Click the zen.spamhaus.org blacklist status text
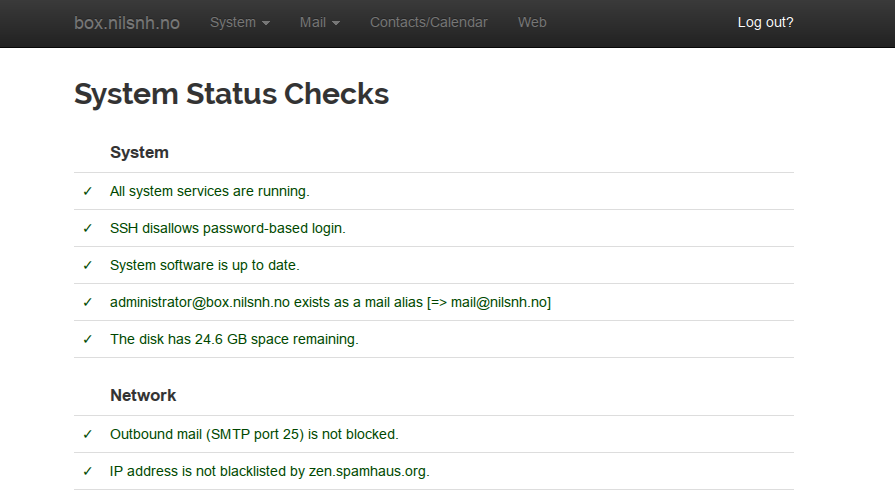This screenshot has height=497, width=895. point(269,471)
